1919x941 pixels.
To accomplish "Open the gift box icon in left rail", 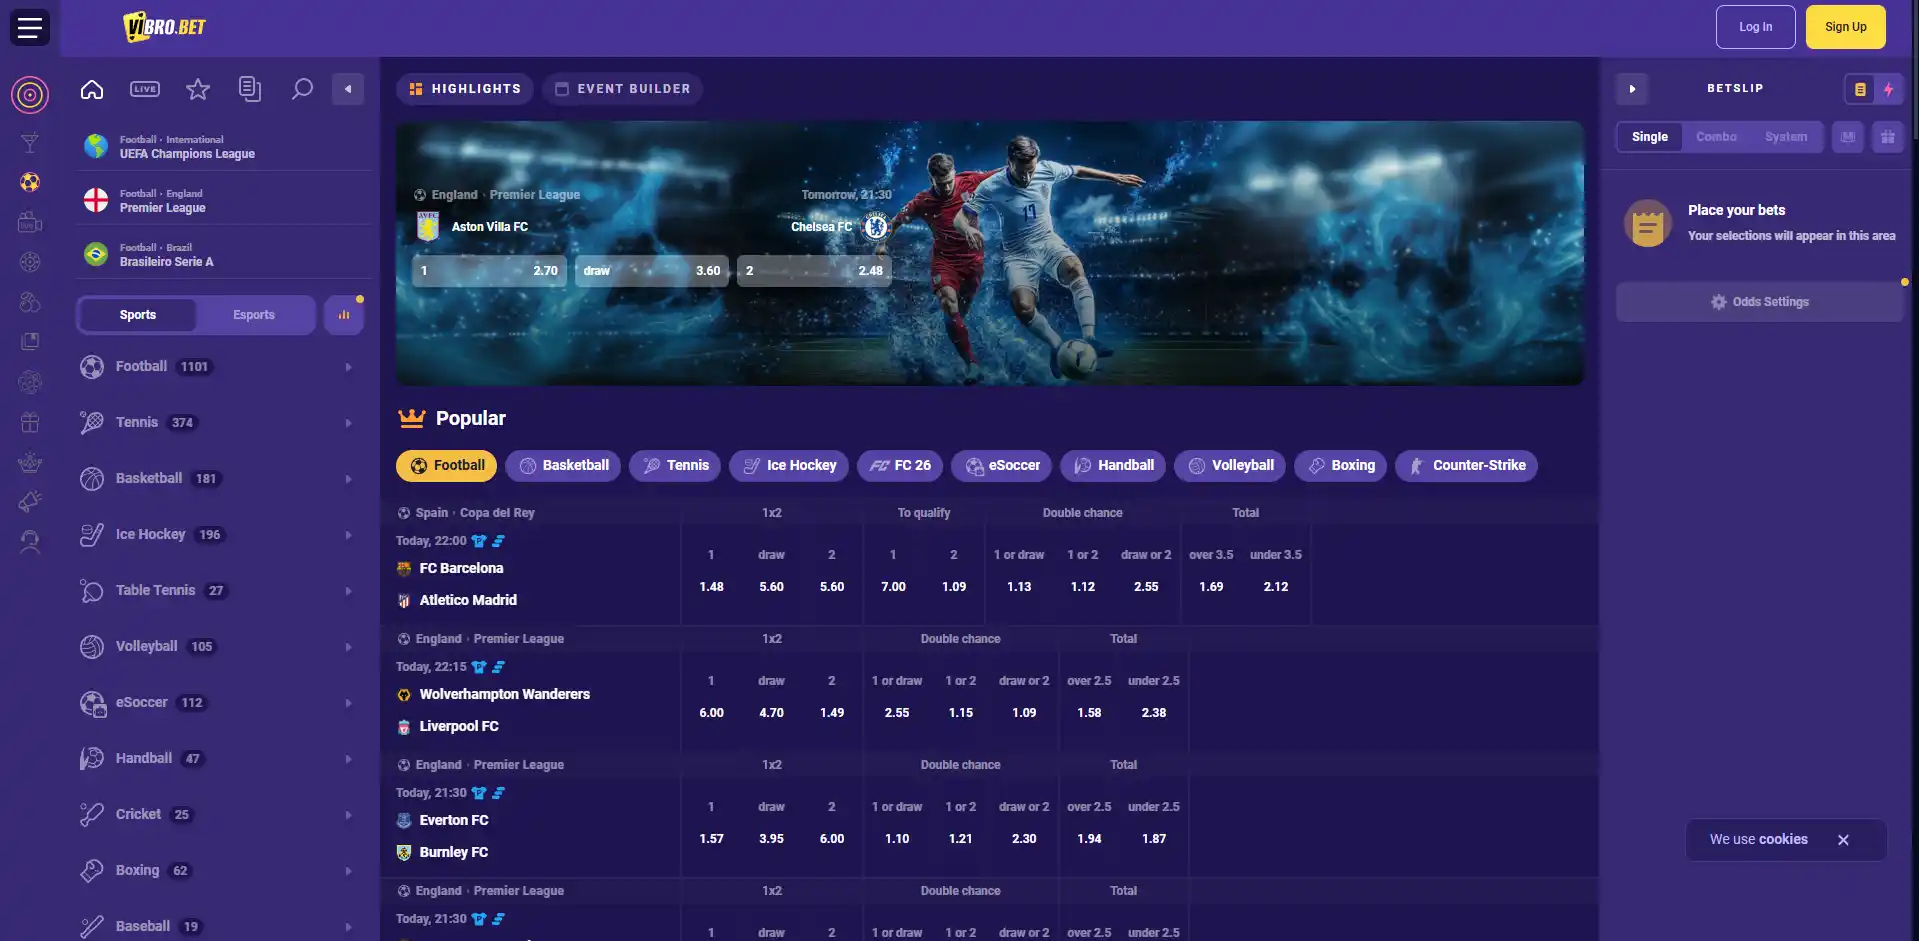I will (x=30, y=422).
